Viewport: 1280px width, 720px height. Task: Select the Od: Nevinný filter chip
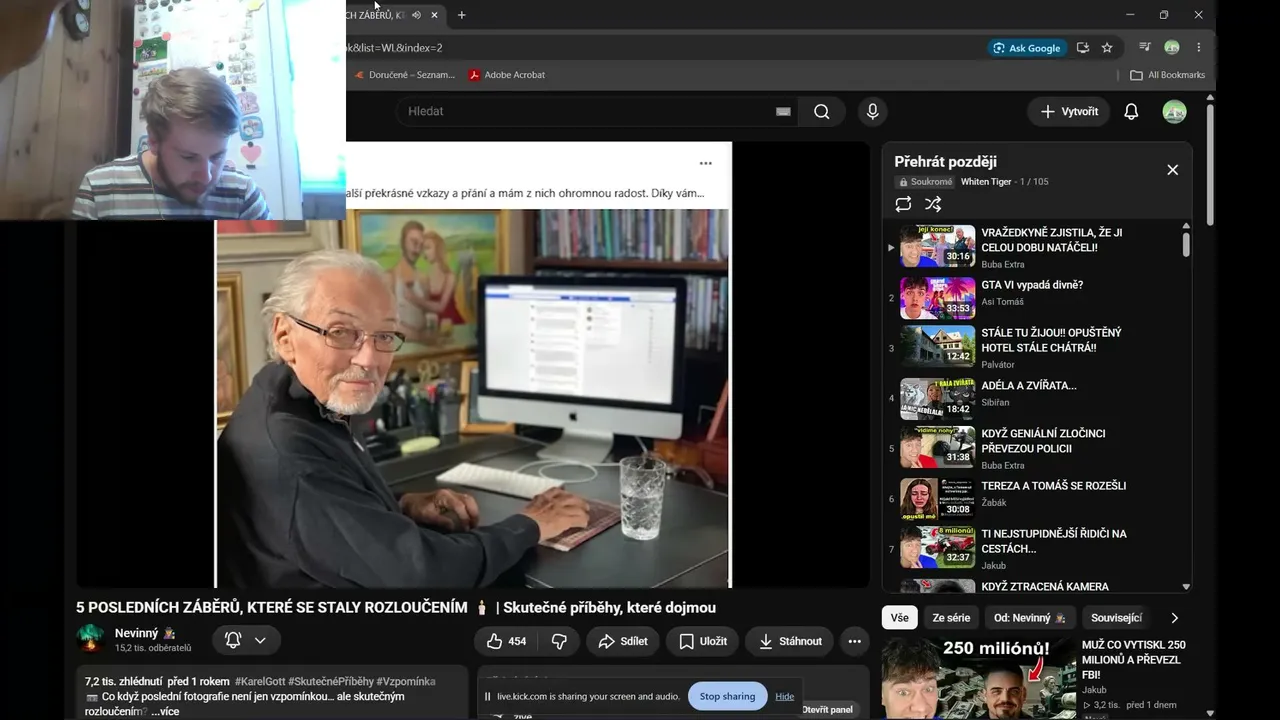pyautogui.click(x=1030, y=618)
